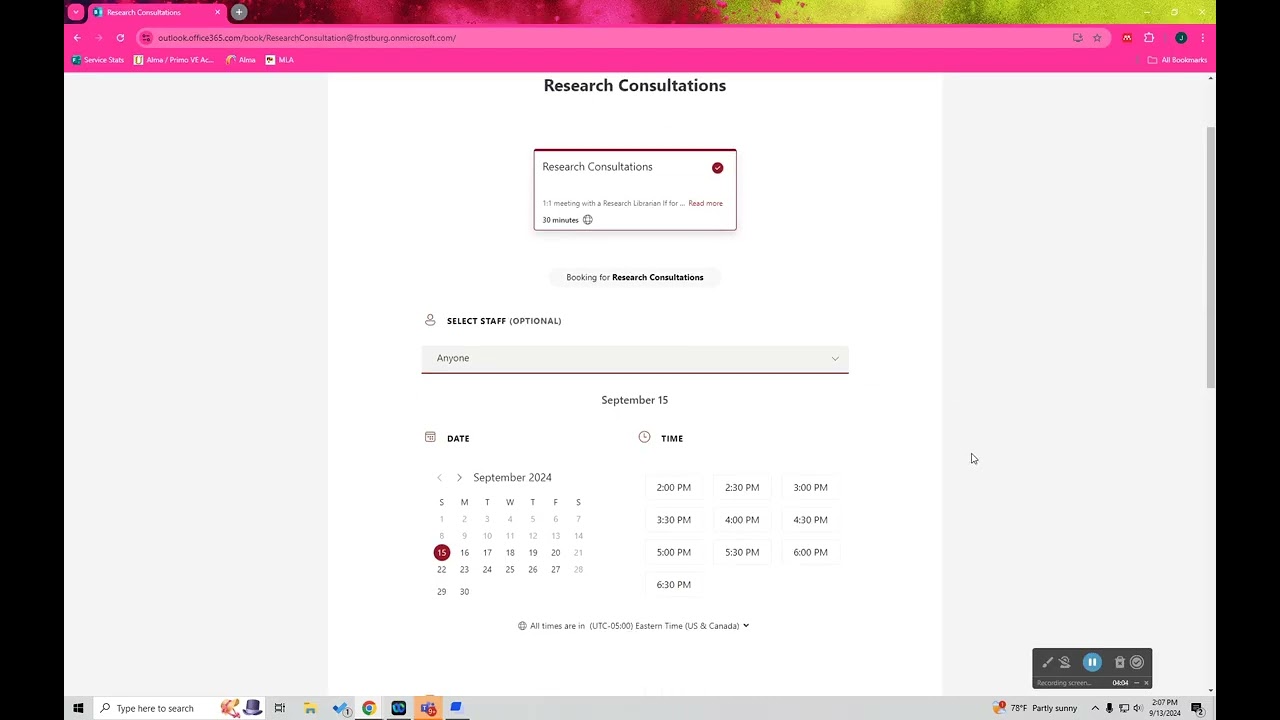Open the browser extensions puzzle icon

[1149, 38]
